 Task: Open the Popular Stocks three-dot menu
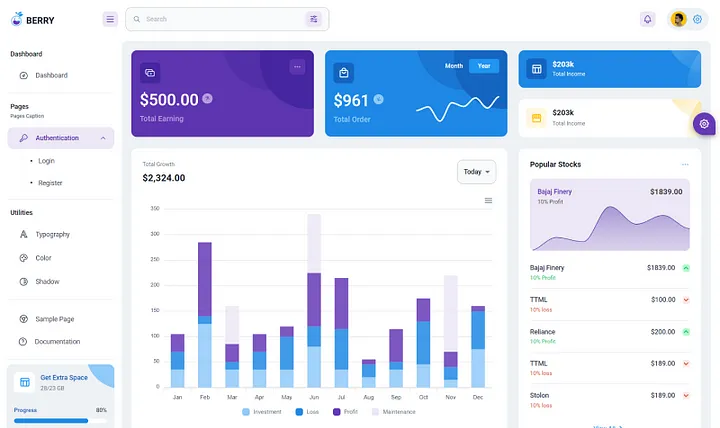(x=685, y=164)
